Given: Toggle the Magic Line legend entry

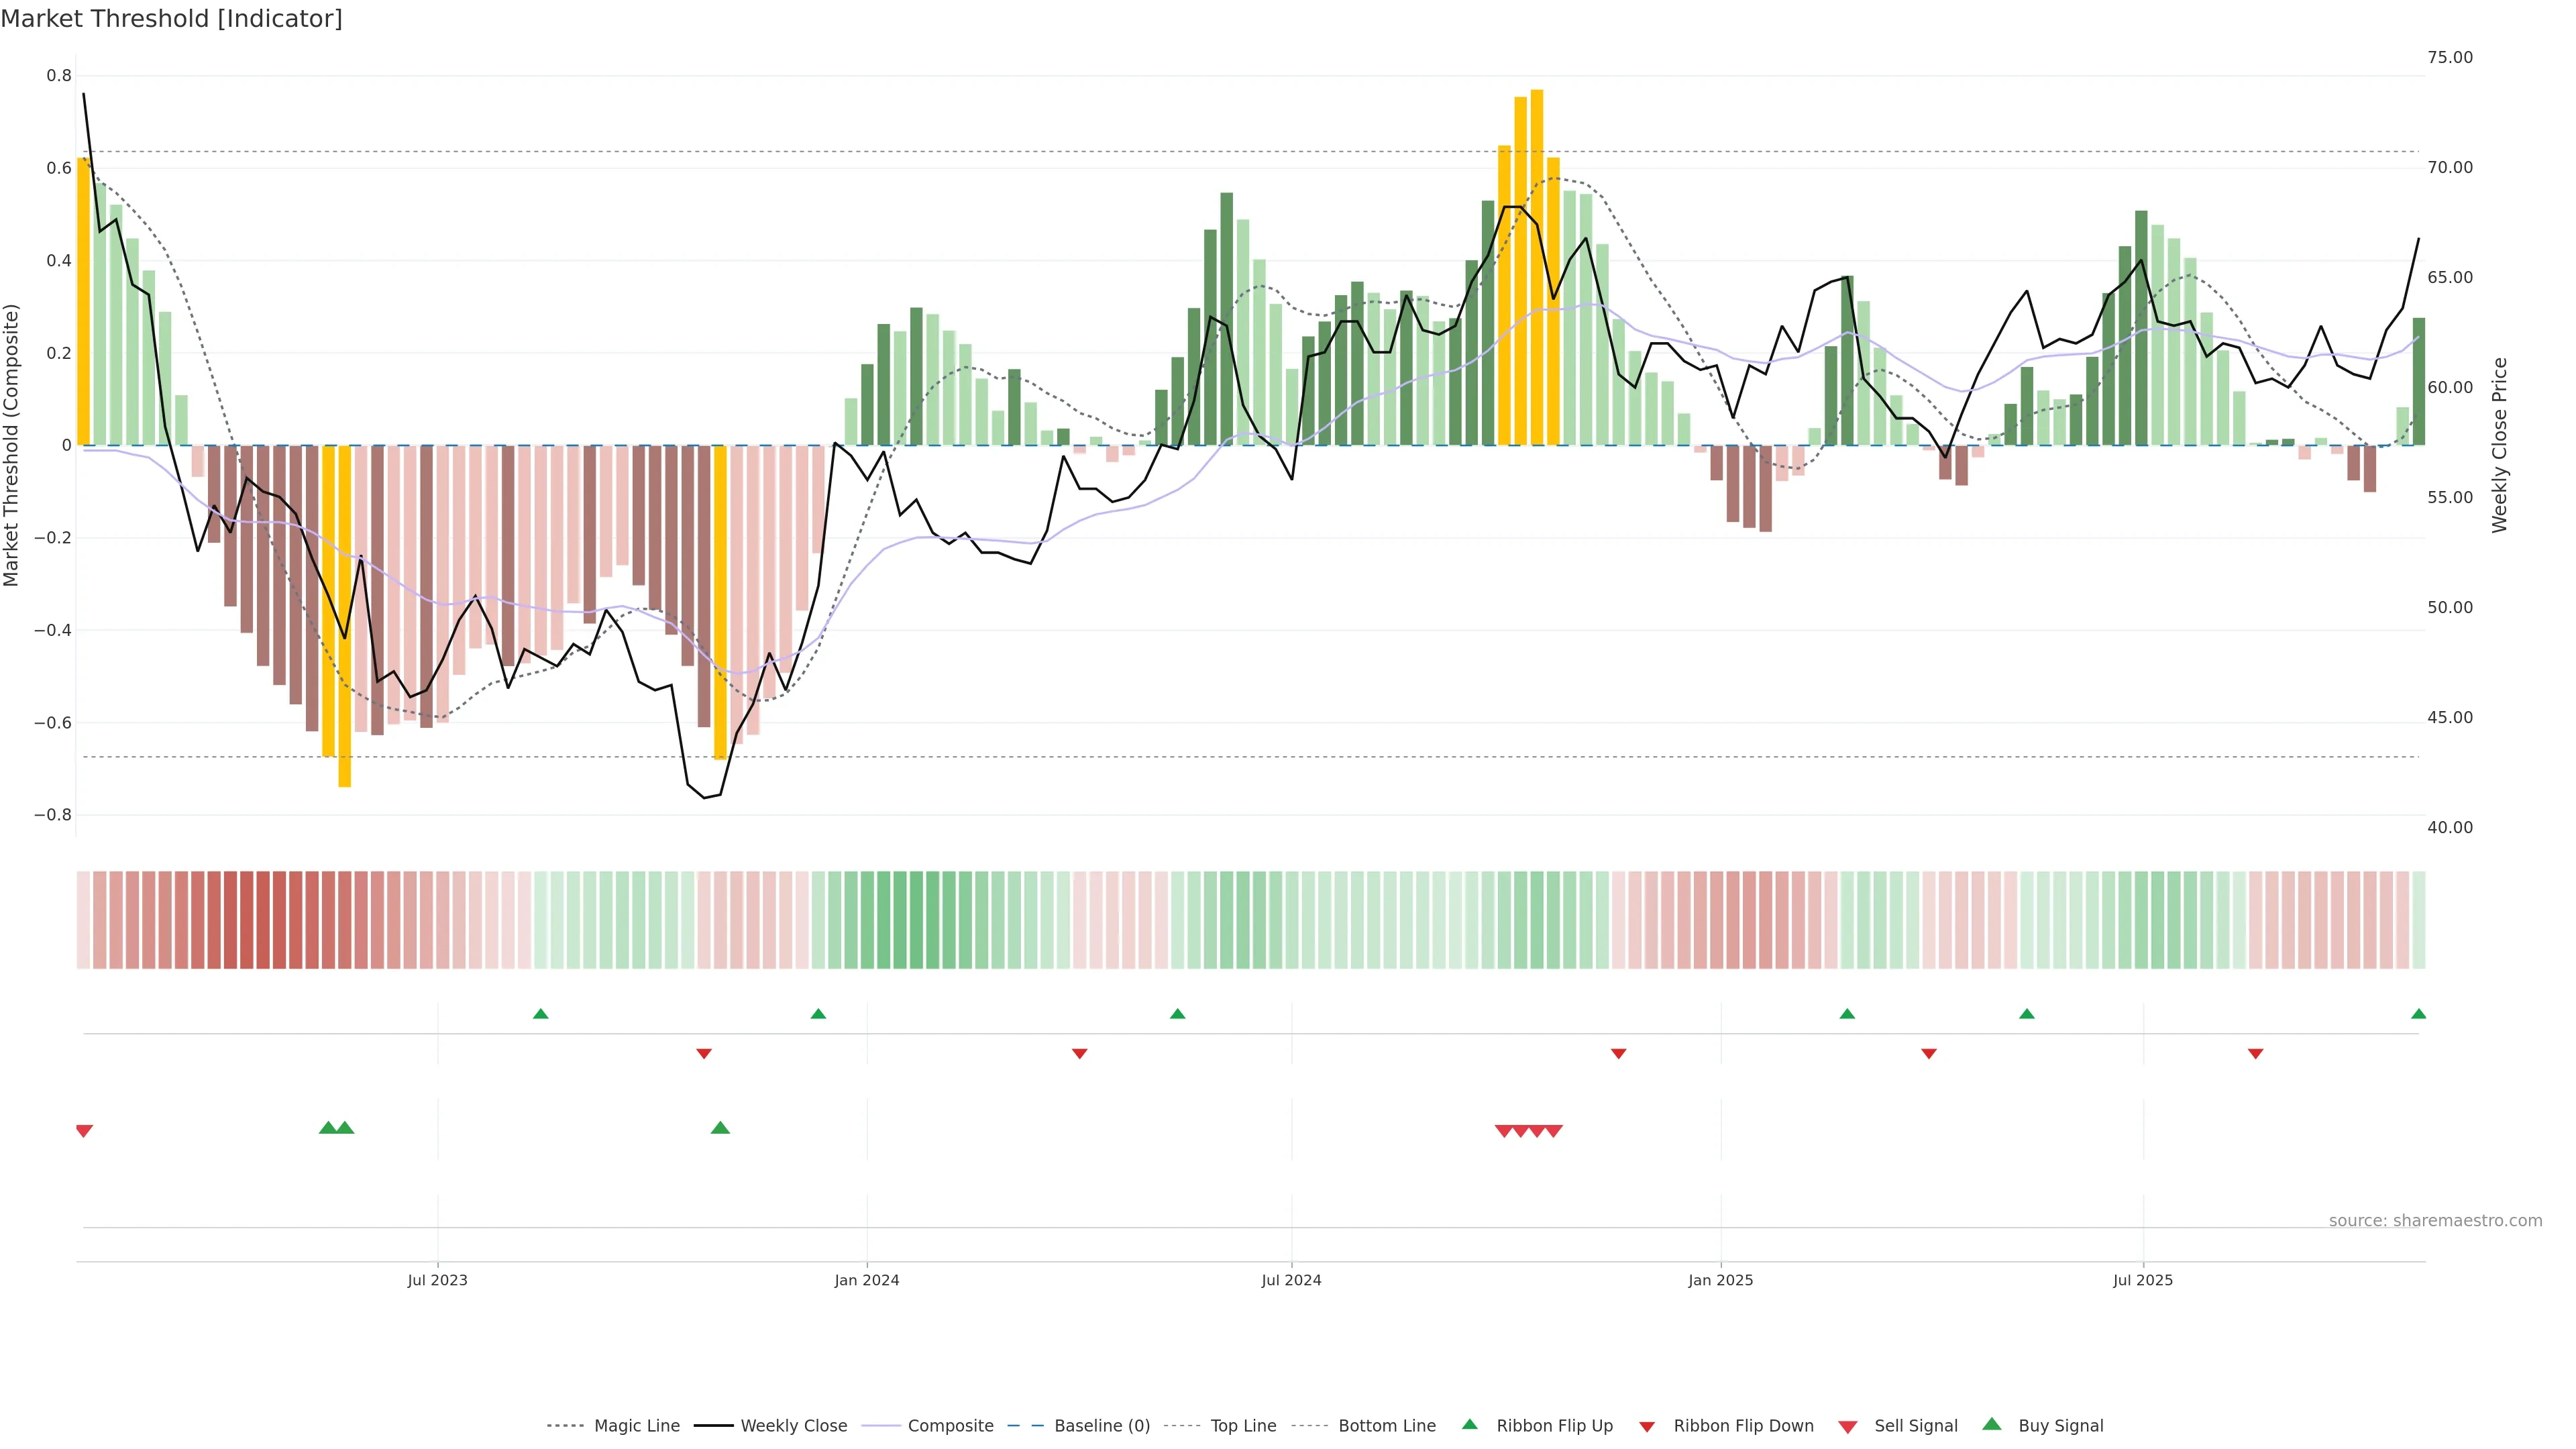Looking at the screenshot, I should click(636, 1426).
